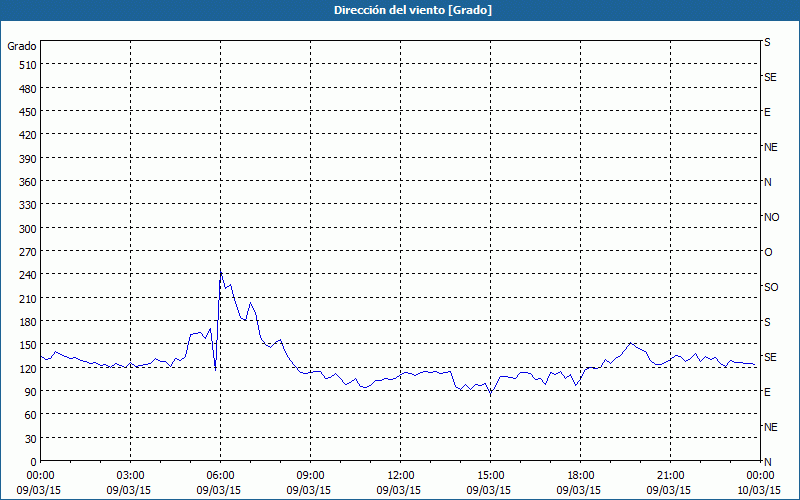Click the blue line's highest peak near 240
The width and height of the screenshot is (800, 500).
221,271
